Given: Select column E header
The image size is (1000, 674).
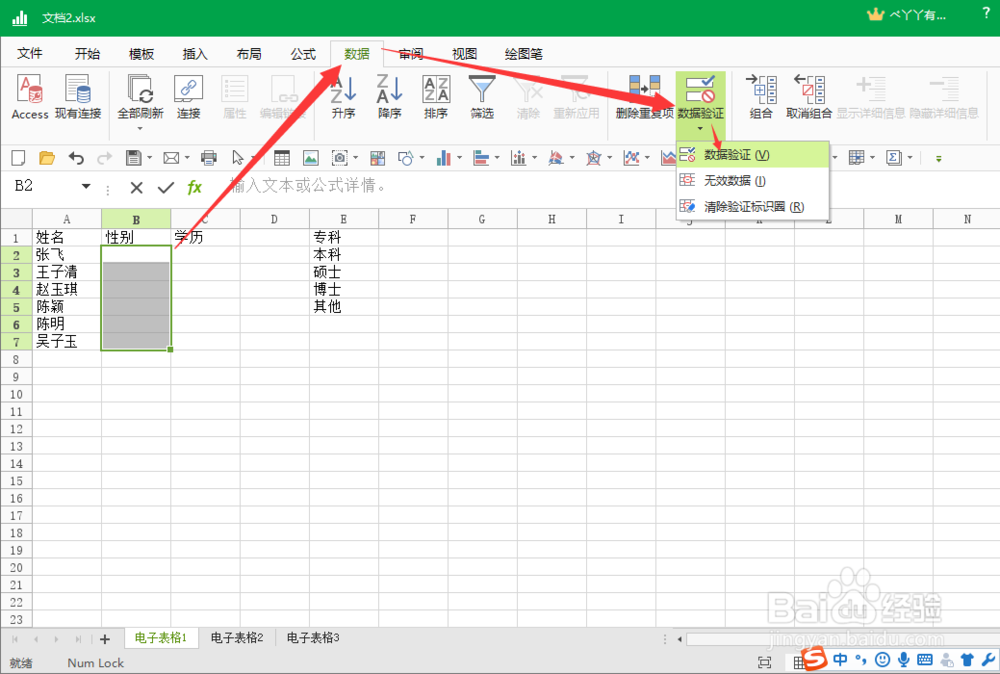Looking at the screenshot, I should click(x=344, y=219).
